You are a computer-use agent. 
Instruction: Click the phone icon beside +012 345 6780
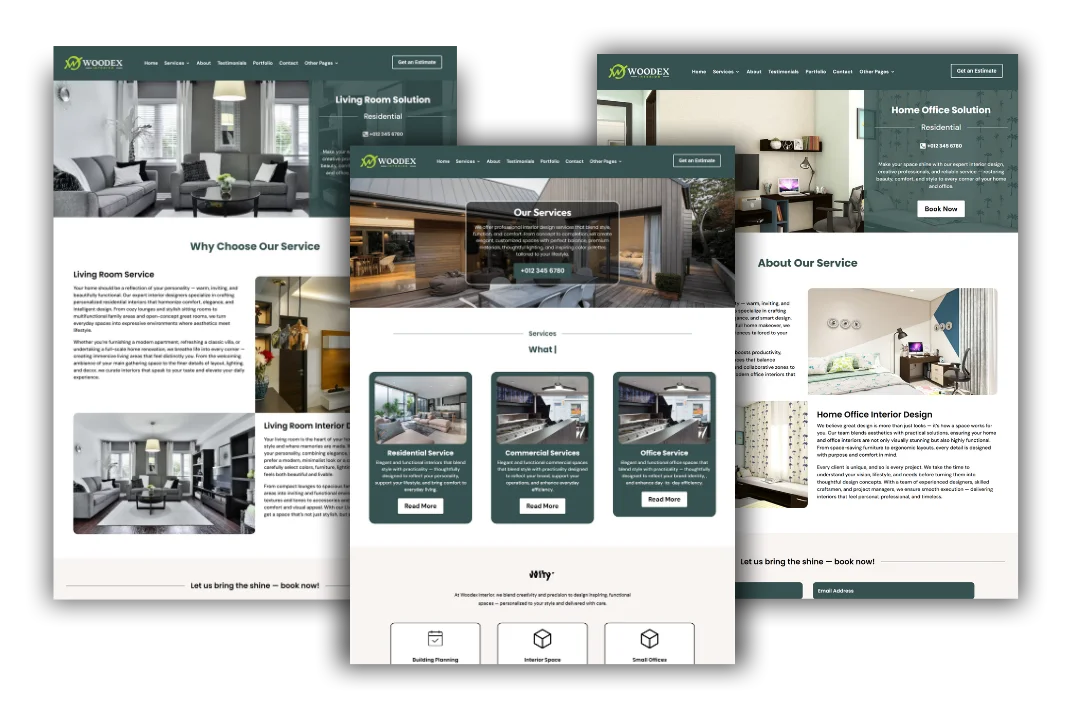click(x=365, y=133)
